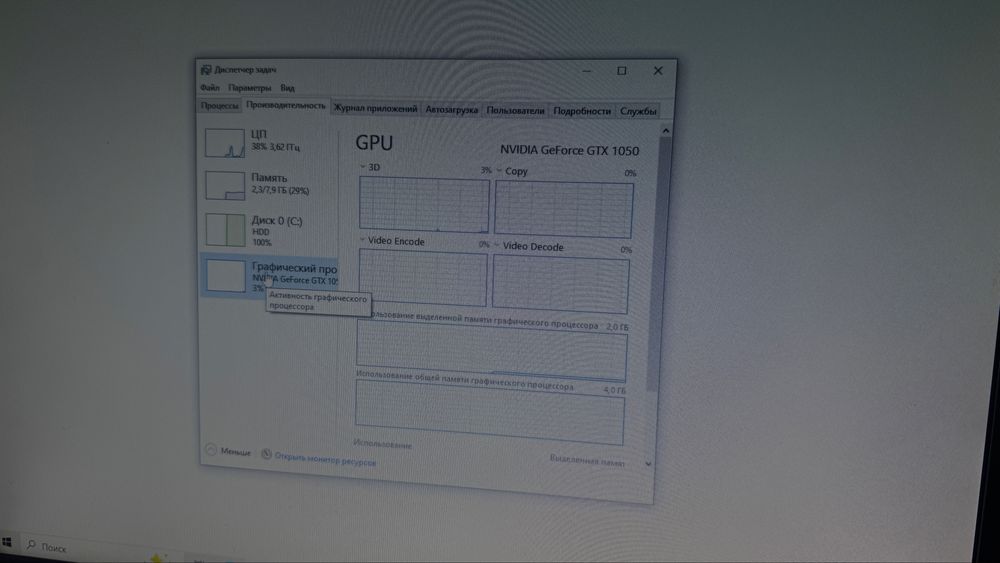Click the 3D usage graph

pos(424,205)
